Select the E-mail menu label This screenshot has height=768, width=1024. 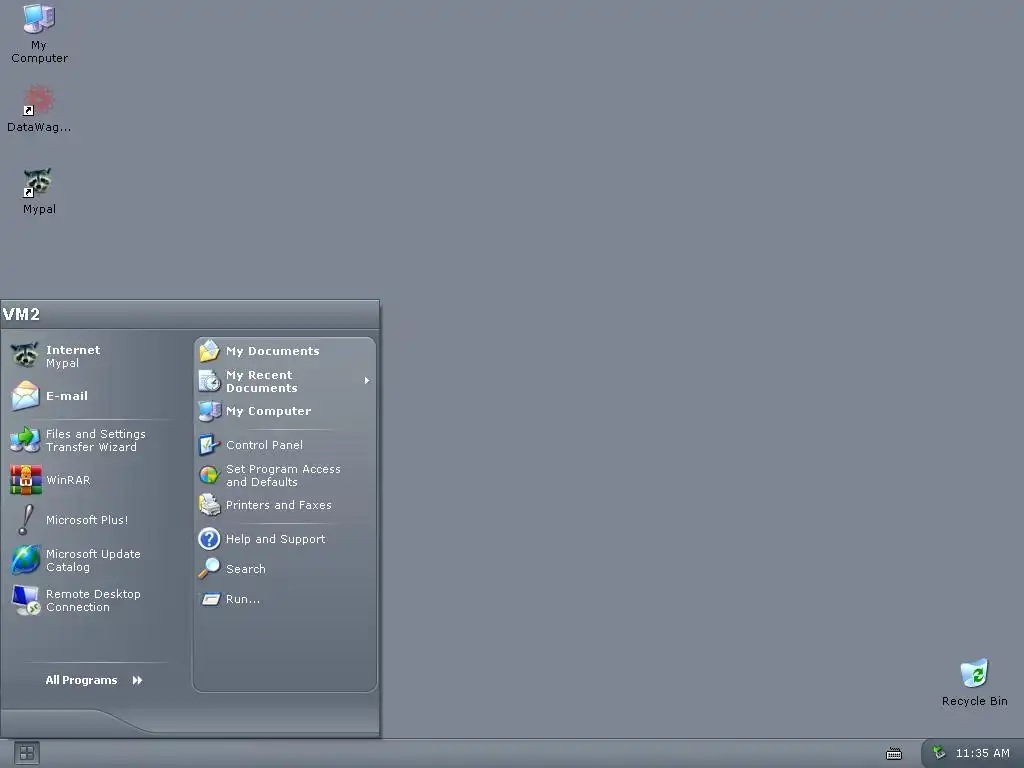click(x=67, y=396)
